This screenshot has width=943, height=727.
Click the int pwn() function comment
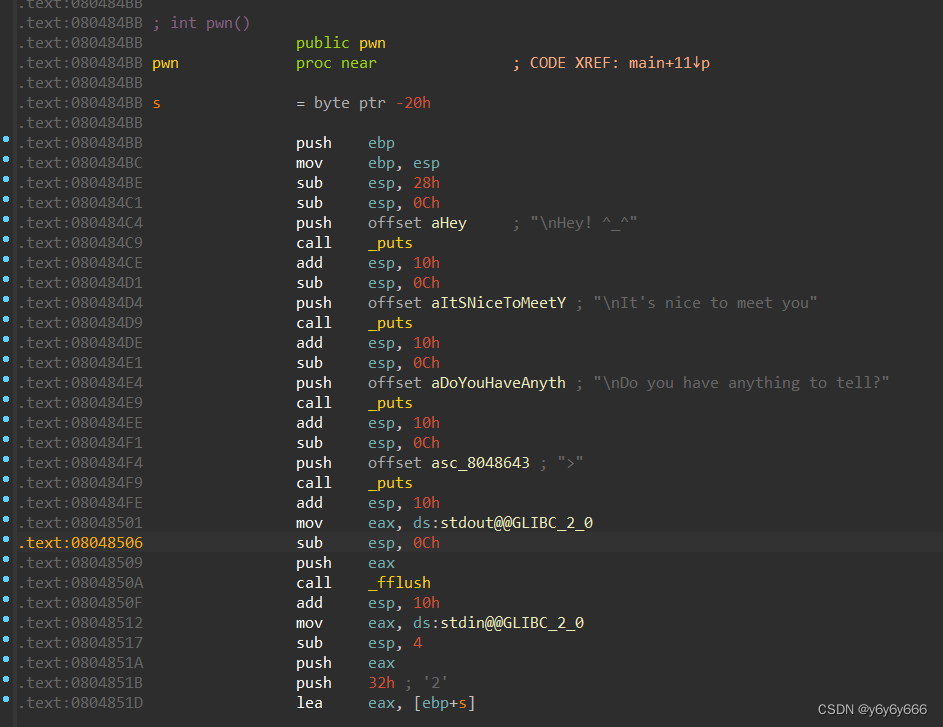(201, 23)
